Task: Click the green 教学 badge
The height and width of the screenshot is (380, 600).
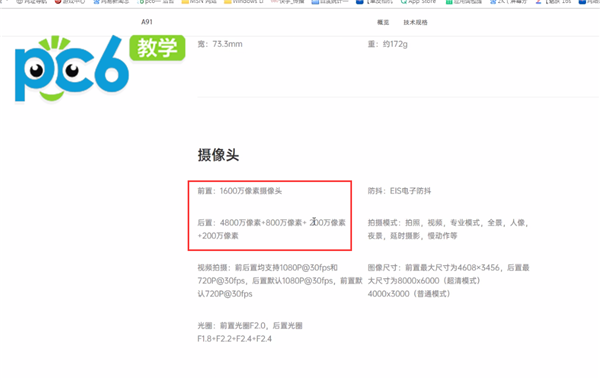Action: click(x=157, y=48)
